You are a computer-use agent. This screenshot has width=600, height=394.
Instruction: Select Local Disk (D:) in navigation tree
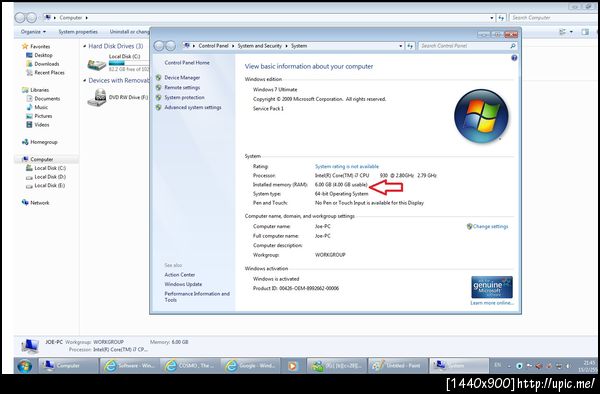coord(46,177)
